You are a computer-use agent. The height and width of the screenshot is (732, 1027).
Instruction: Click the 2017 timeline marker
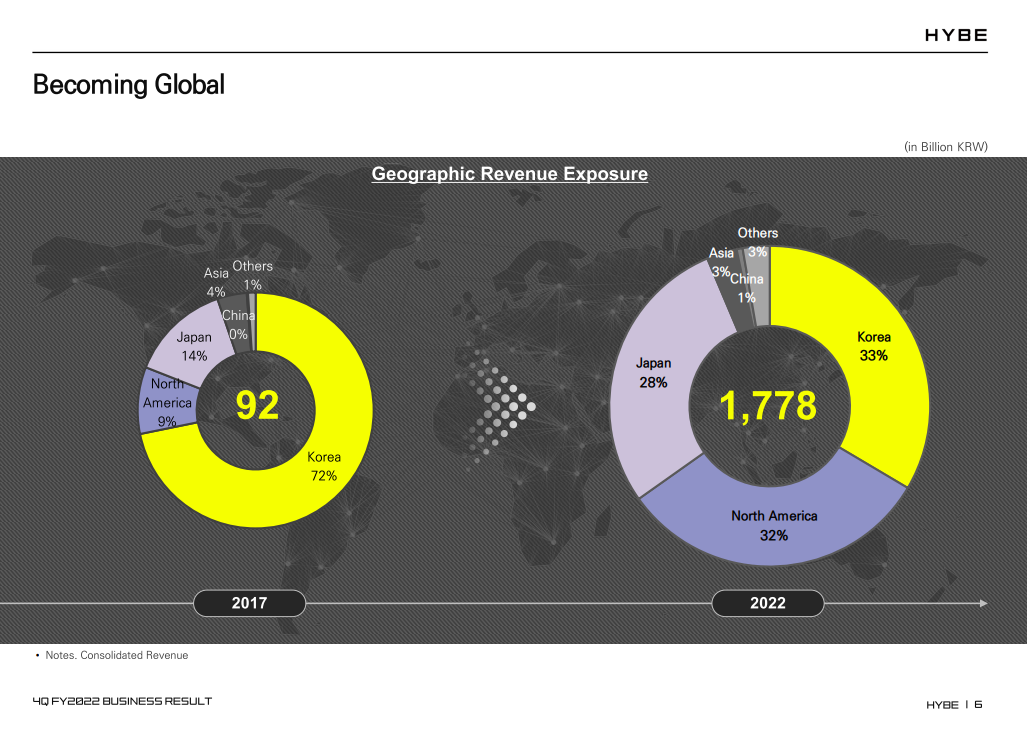pos(250,603)
